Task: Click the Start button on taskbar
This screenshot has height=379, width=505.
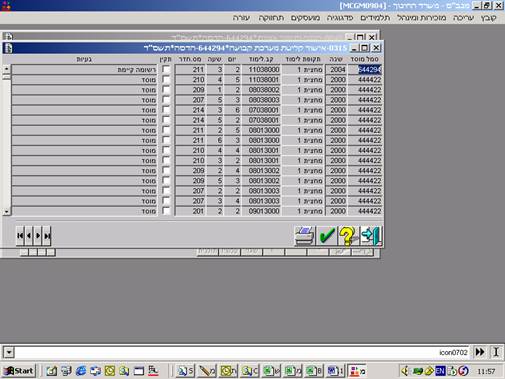Action: click(x=19, y=371)
